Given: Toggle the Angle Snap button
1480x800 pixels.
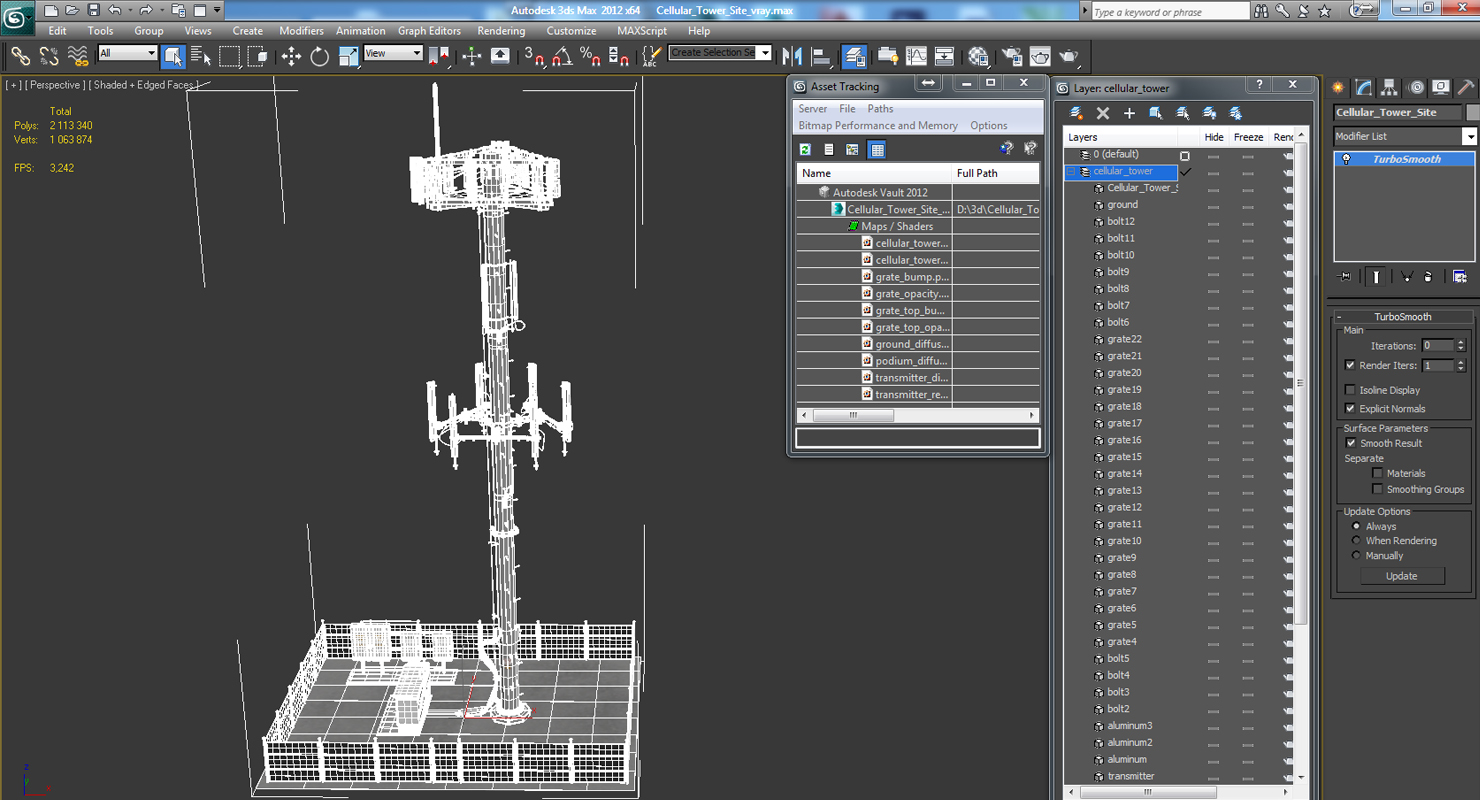Looking at the screenshot, I should [x=562, y=56].
